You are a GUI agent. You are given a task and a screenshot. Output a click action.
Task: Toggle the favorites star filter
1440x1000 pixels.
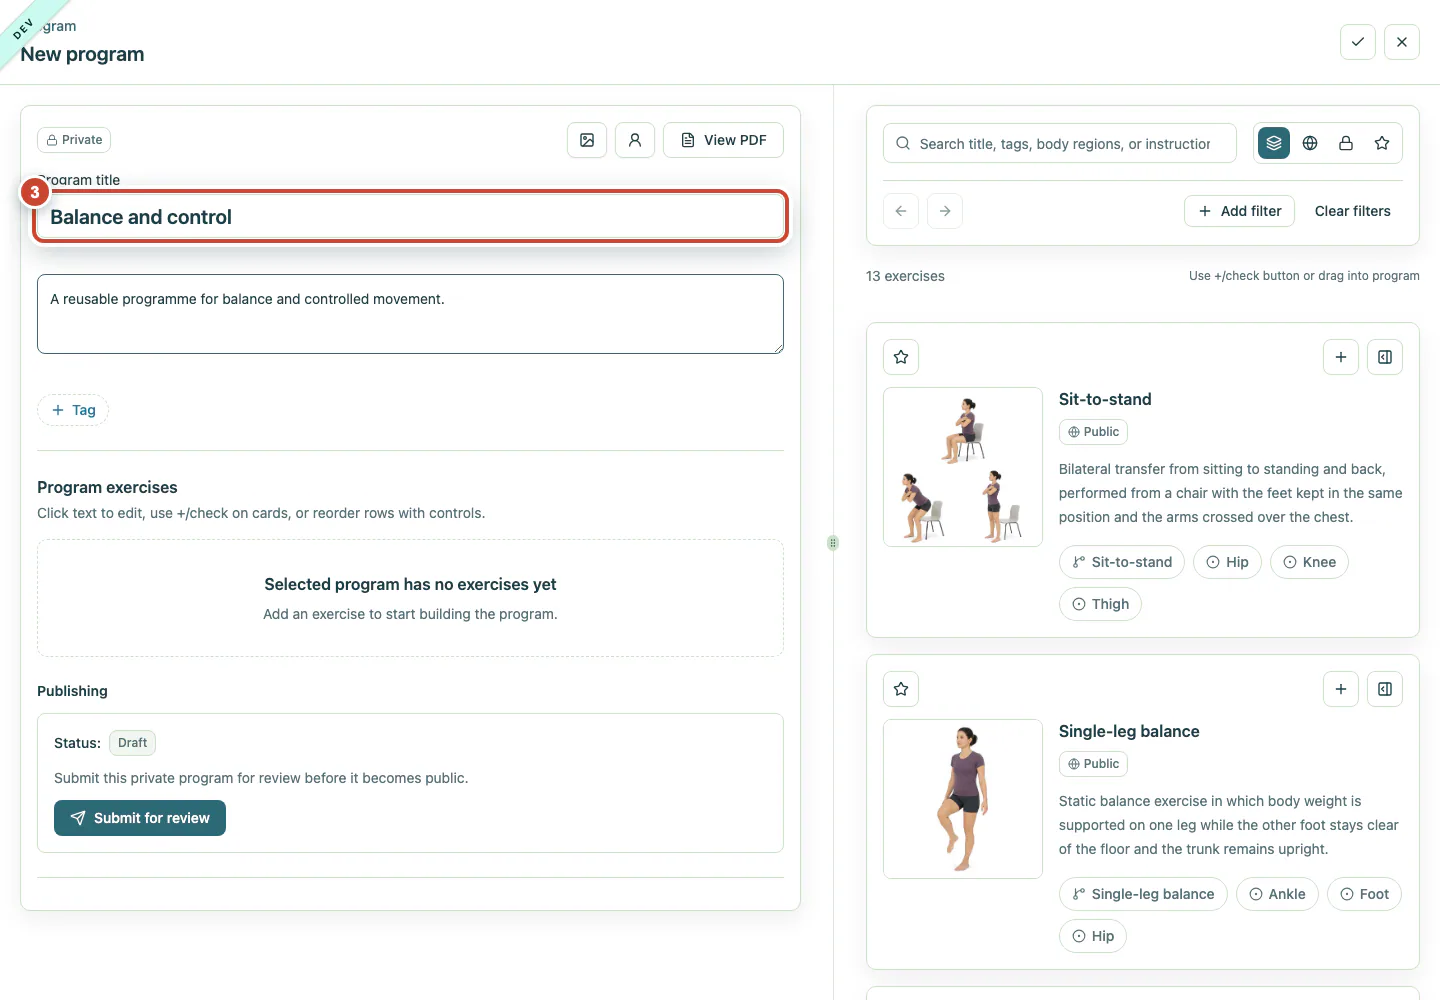coord(1382,143)
